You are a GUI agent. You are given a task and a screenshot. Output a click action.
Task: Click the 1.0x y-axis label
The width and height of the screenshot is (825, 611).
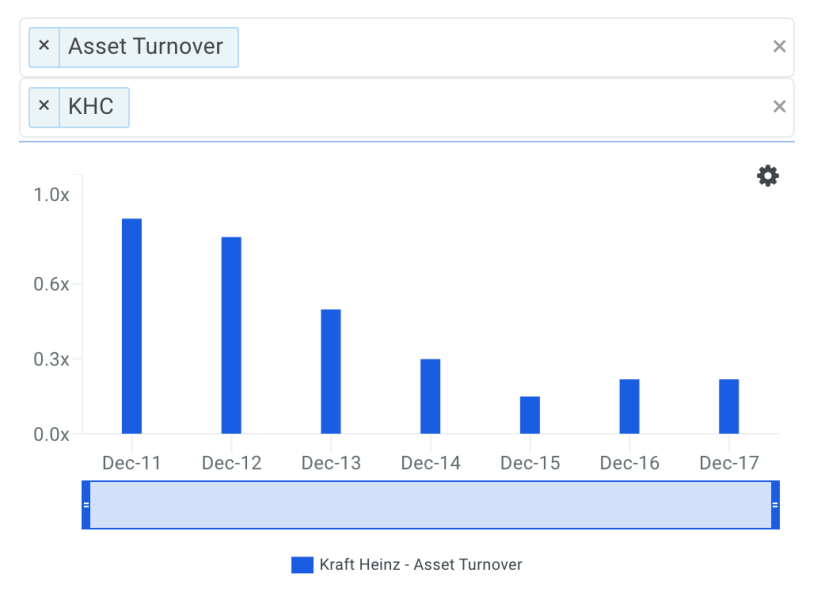point(51,195)
